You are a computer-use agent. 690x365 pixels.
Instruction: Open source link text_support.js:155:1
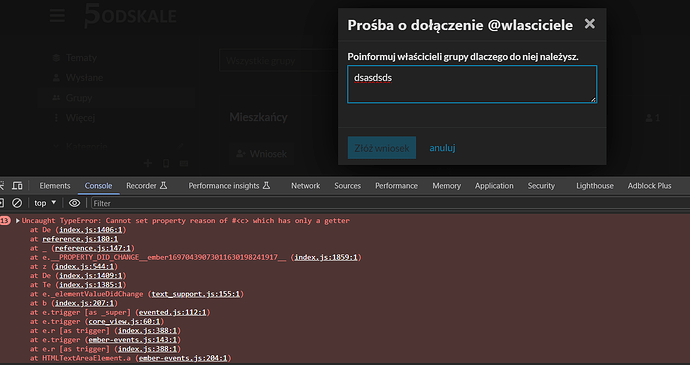[195, 294]
